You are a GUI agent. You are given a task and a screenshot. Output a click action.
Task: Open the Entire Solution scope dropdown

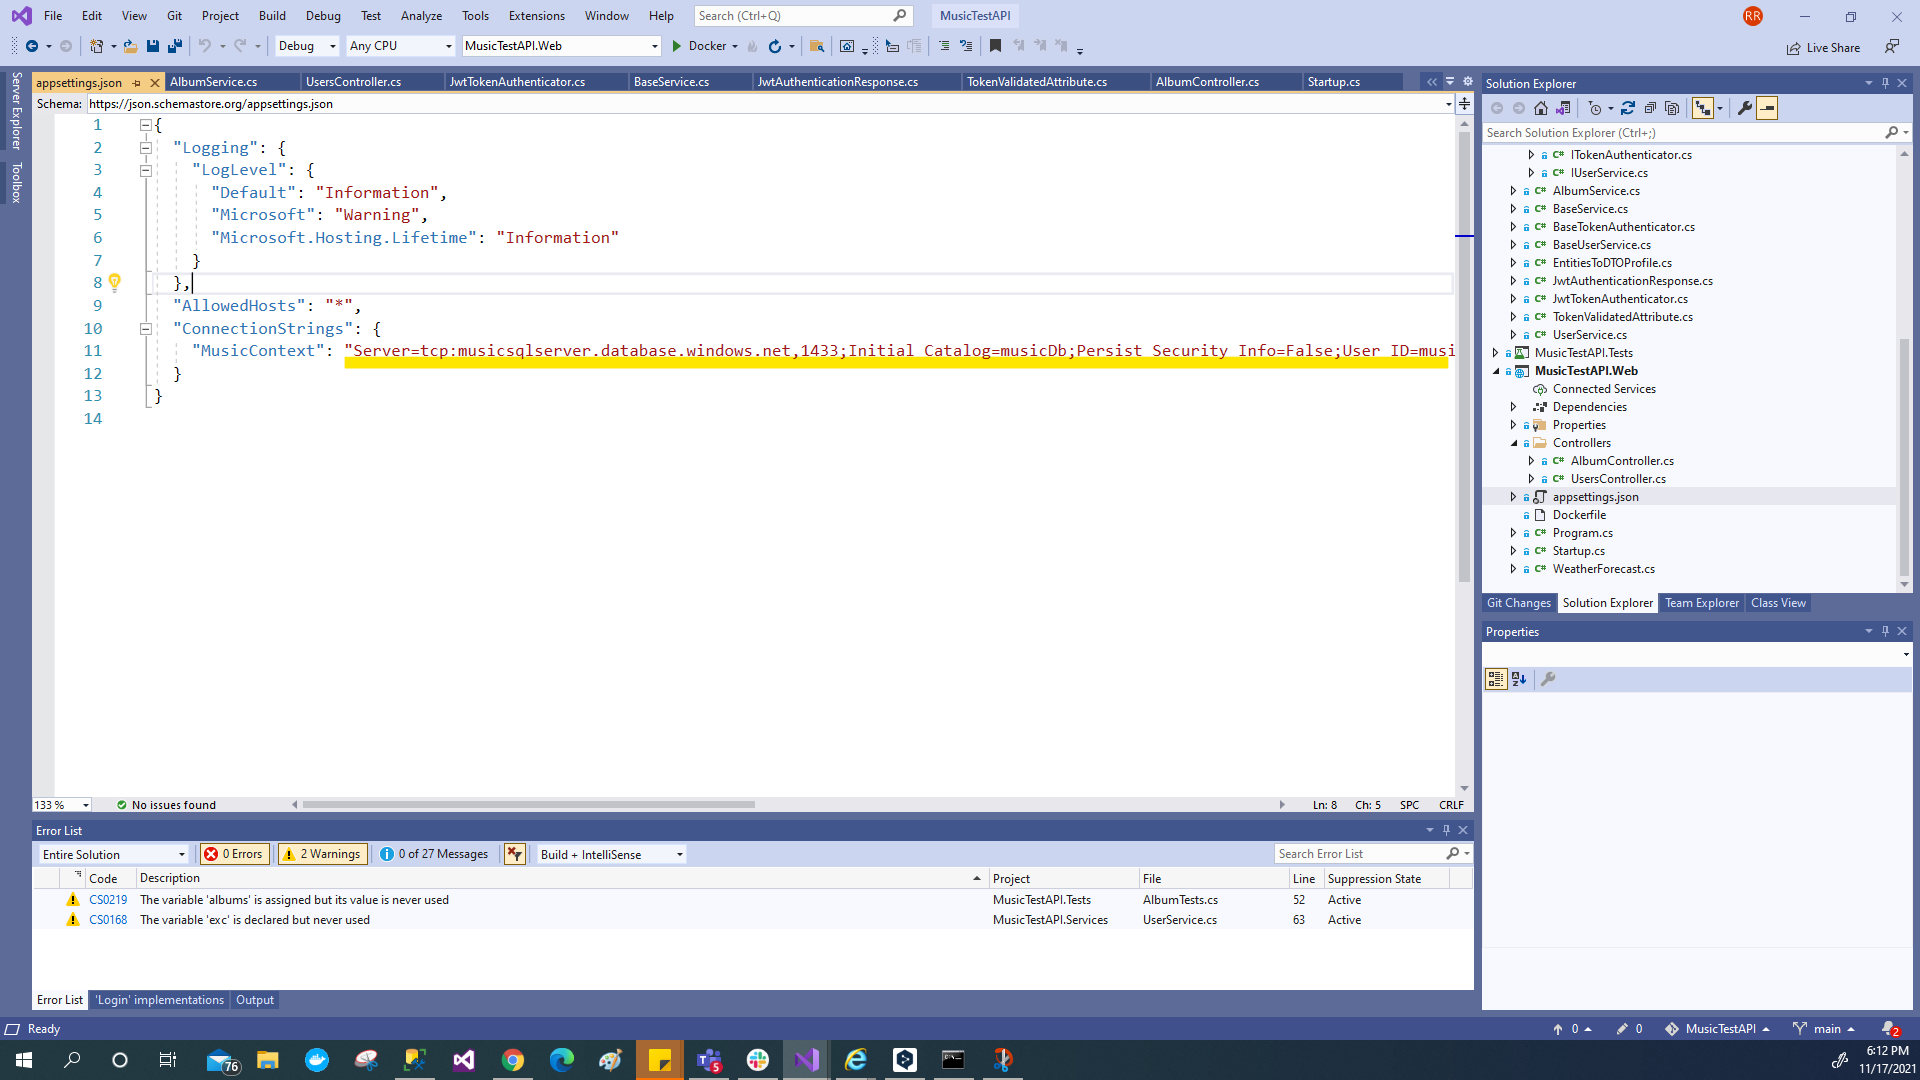coord(114,854)
